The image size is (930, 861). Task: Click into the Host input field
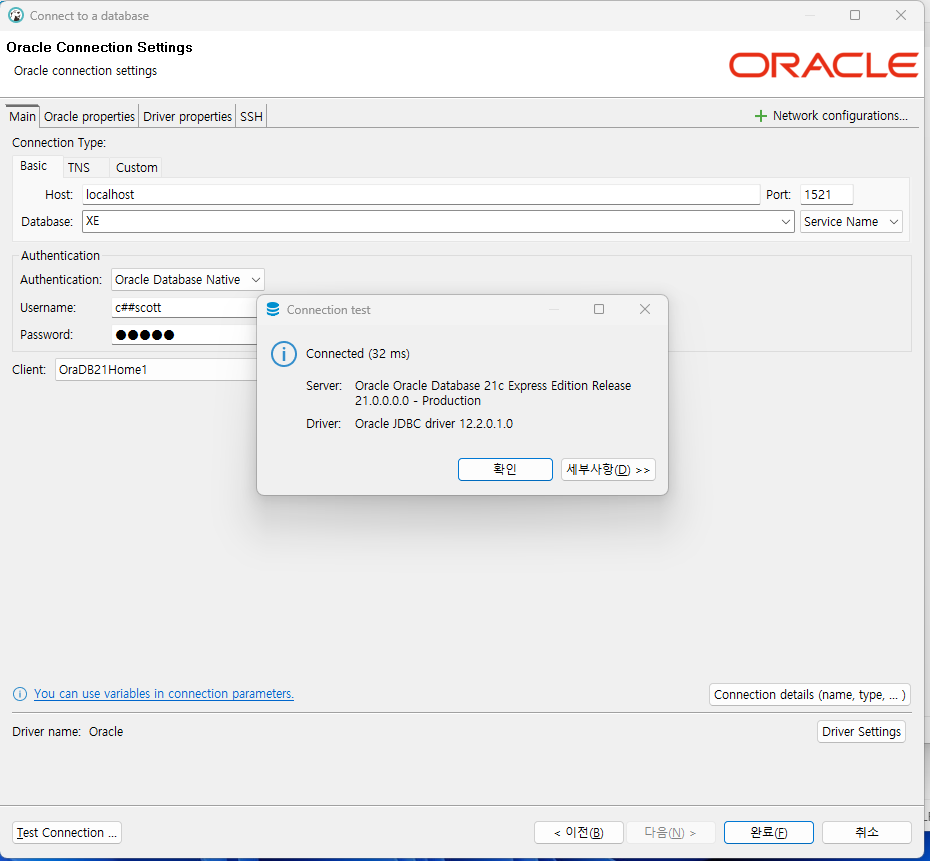coord(421,194)
